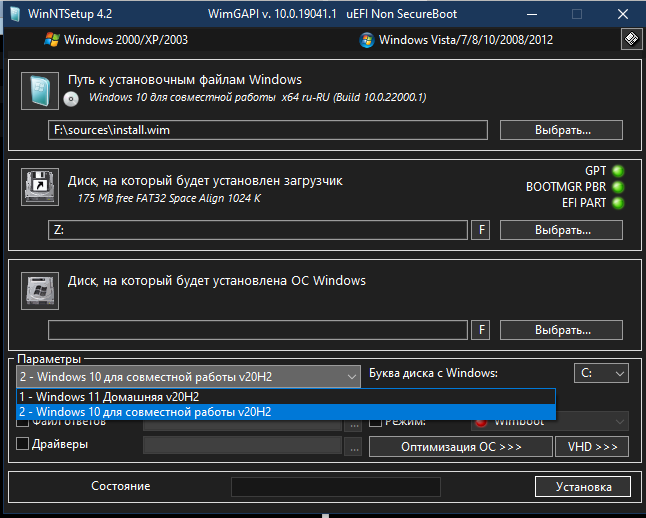Screen dimensions: 646x518
Task: Open the drive letter C: dropdown
Action: tap(601, 373)
